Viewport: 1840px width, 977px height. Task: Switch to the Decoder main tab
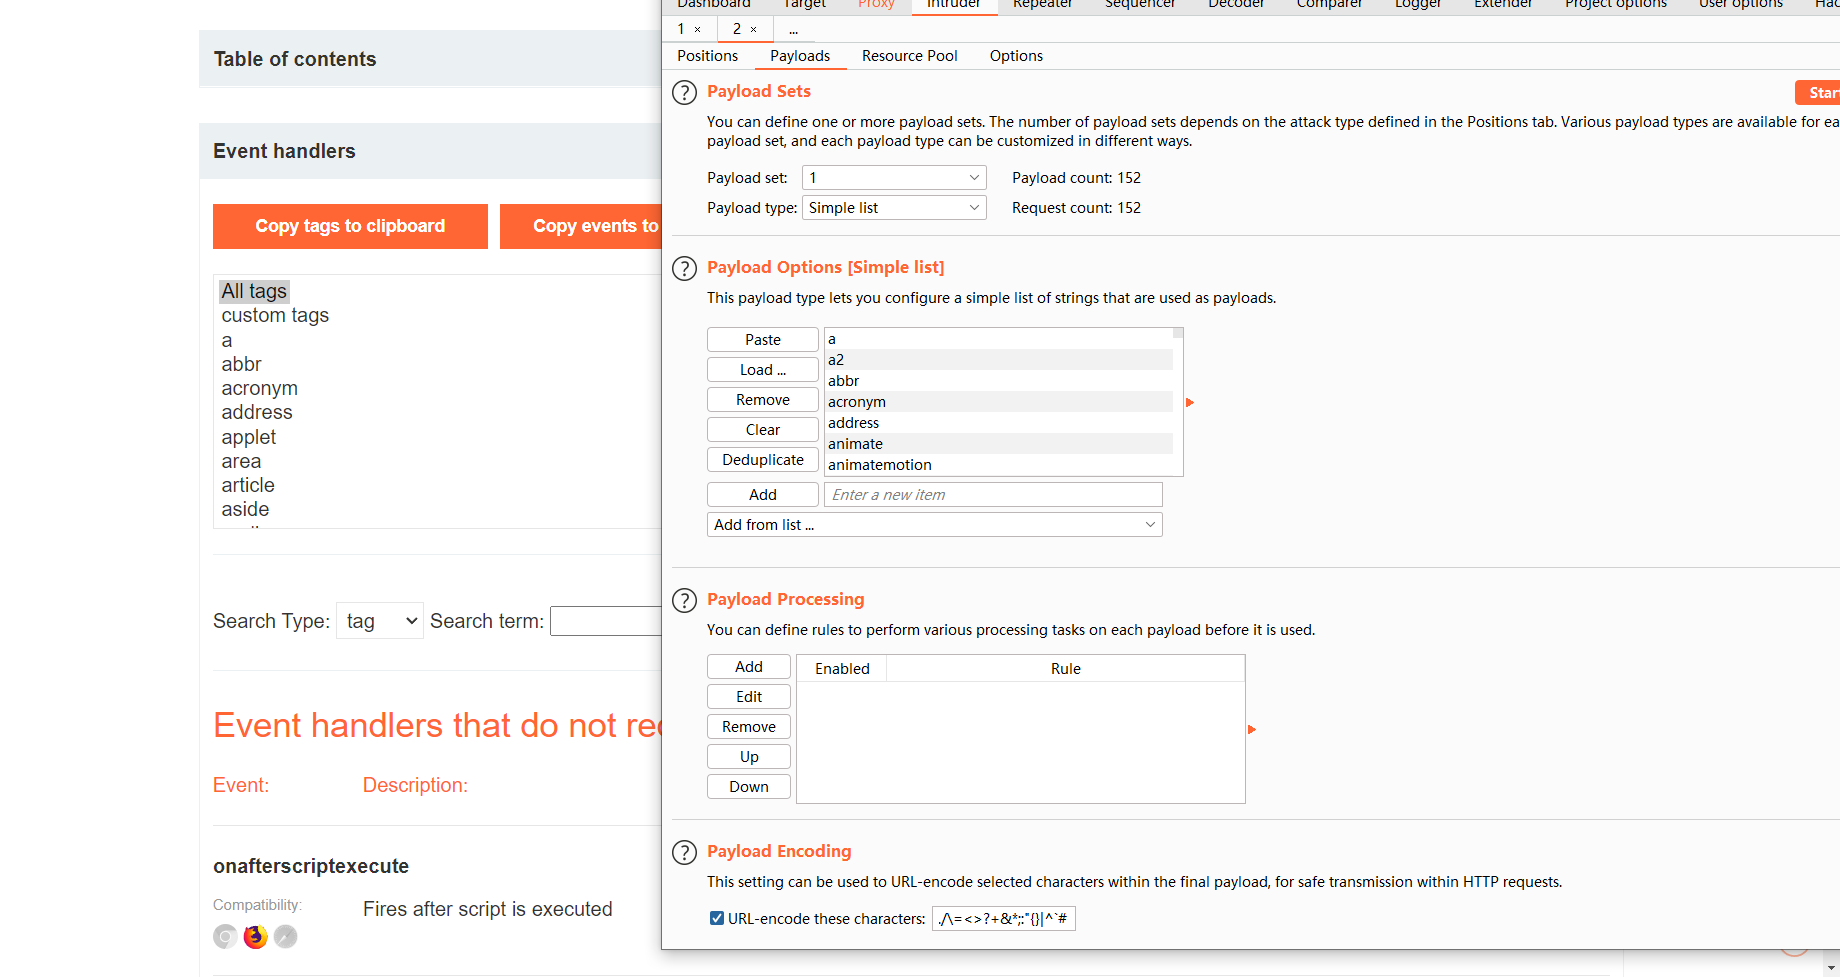(x=1236, y=4)
